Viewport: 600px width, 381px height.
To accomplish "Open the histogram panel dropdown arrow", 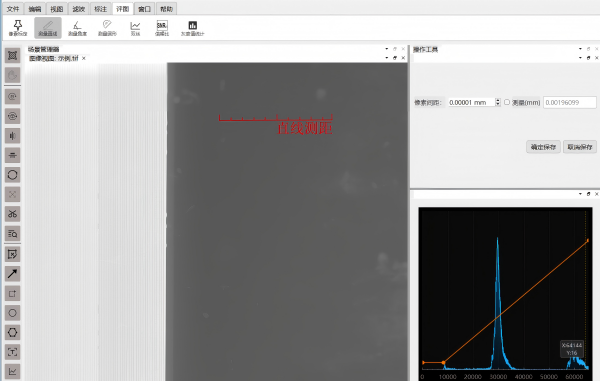I will [x=580, y=194].
